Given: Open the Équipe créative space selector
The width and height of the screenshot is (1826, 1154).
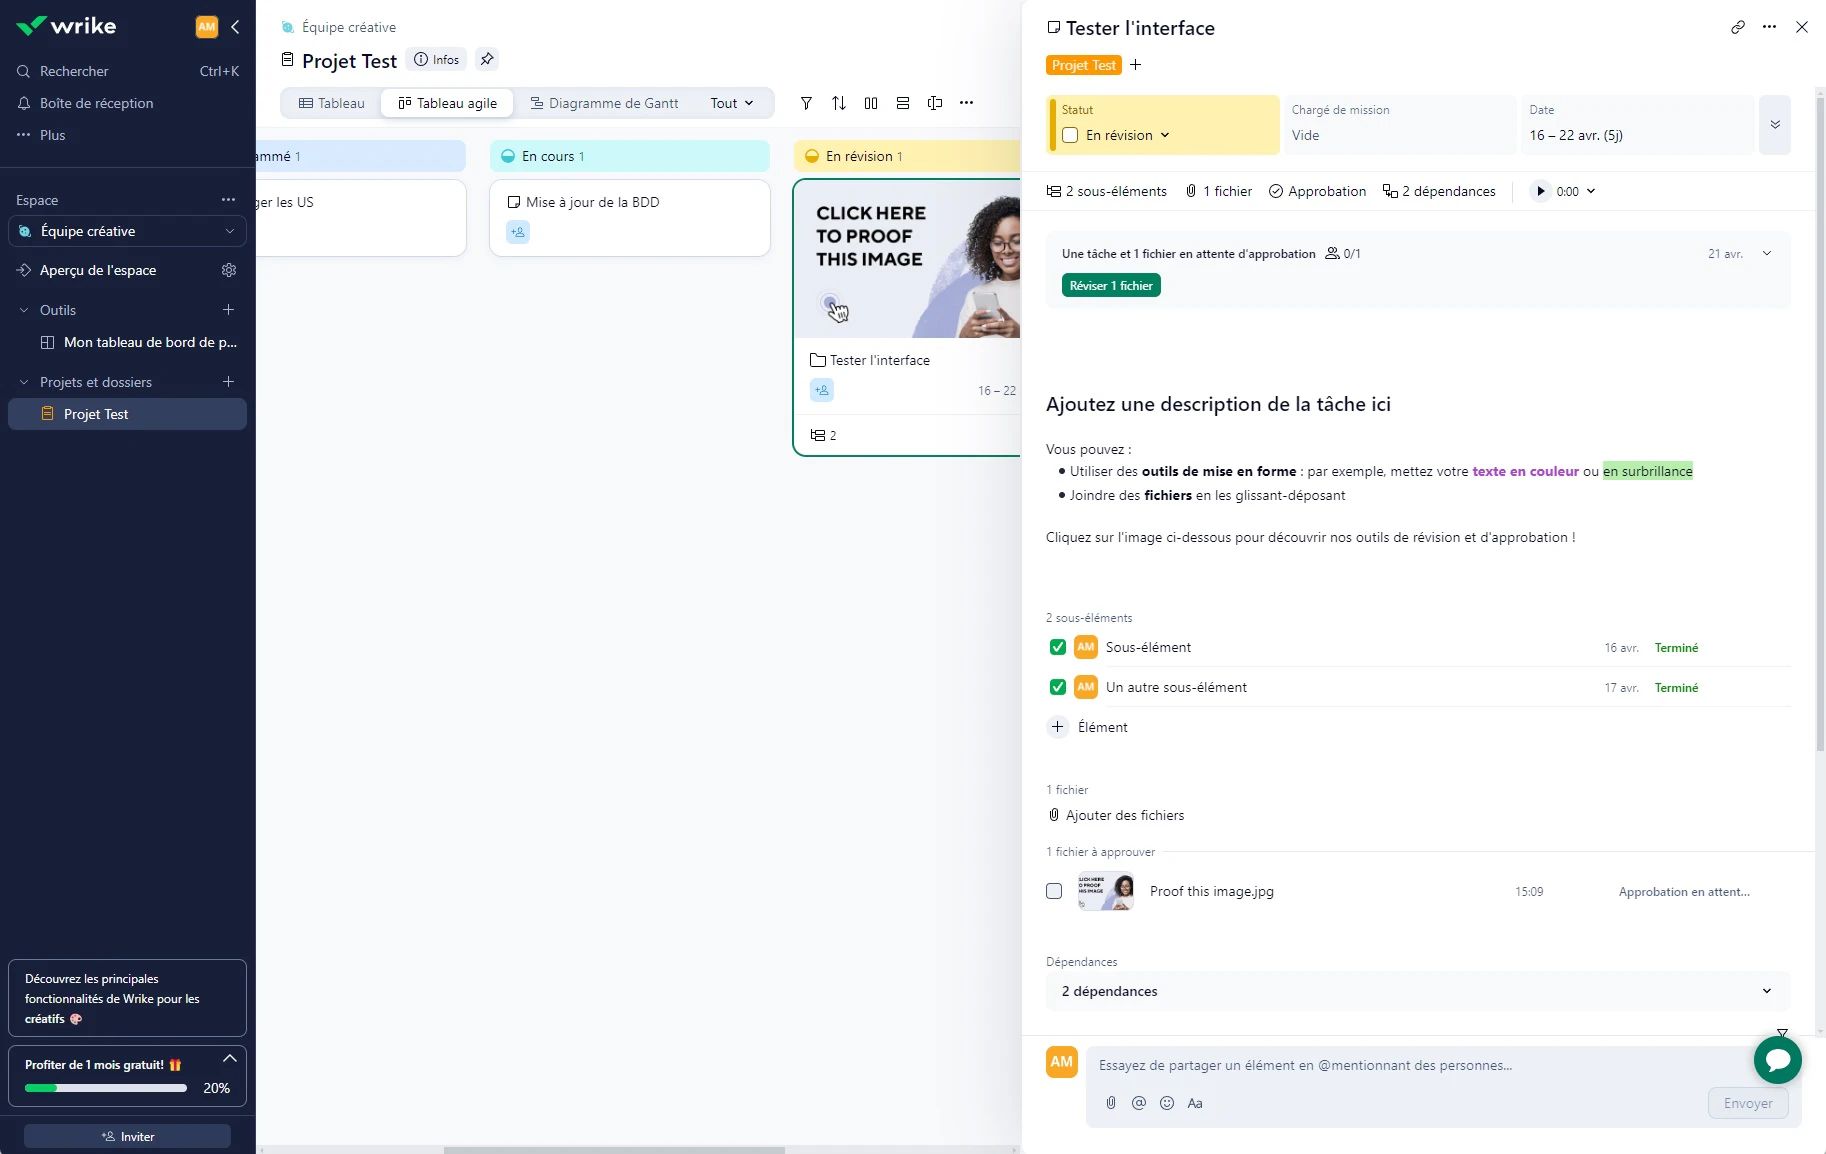Looking at the screenshot, I should point(128,231).
